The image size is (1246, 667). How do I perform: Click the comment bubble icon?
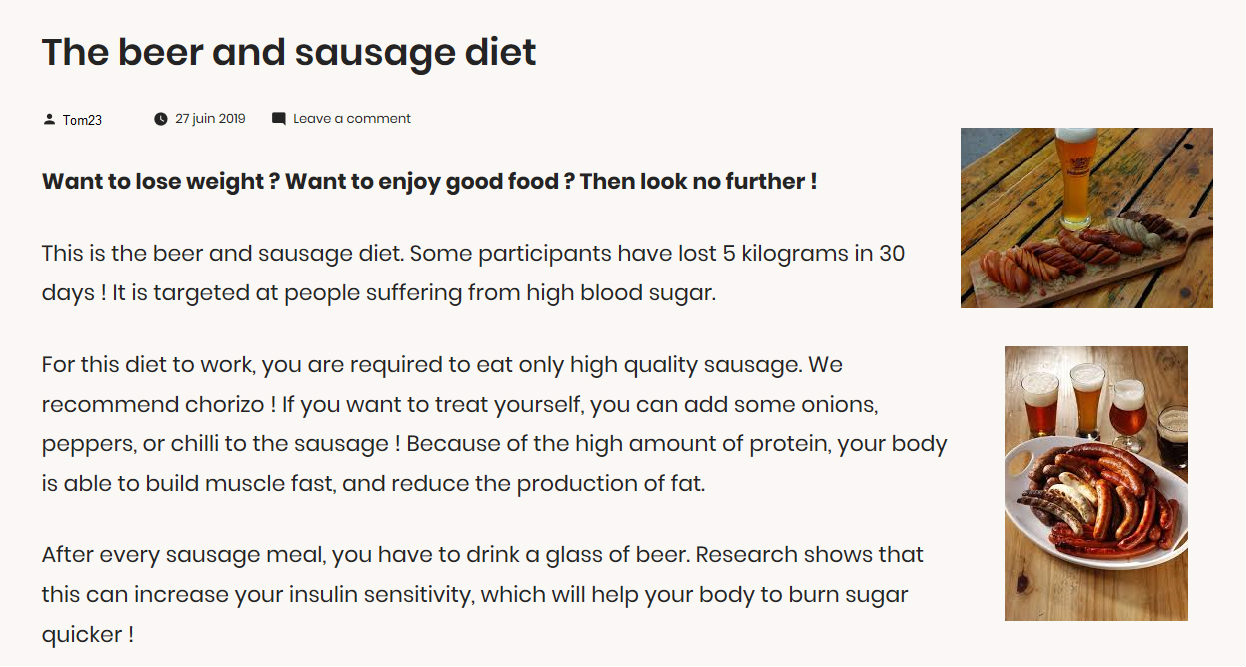tap(279, 118)
